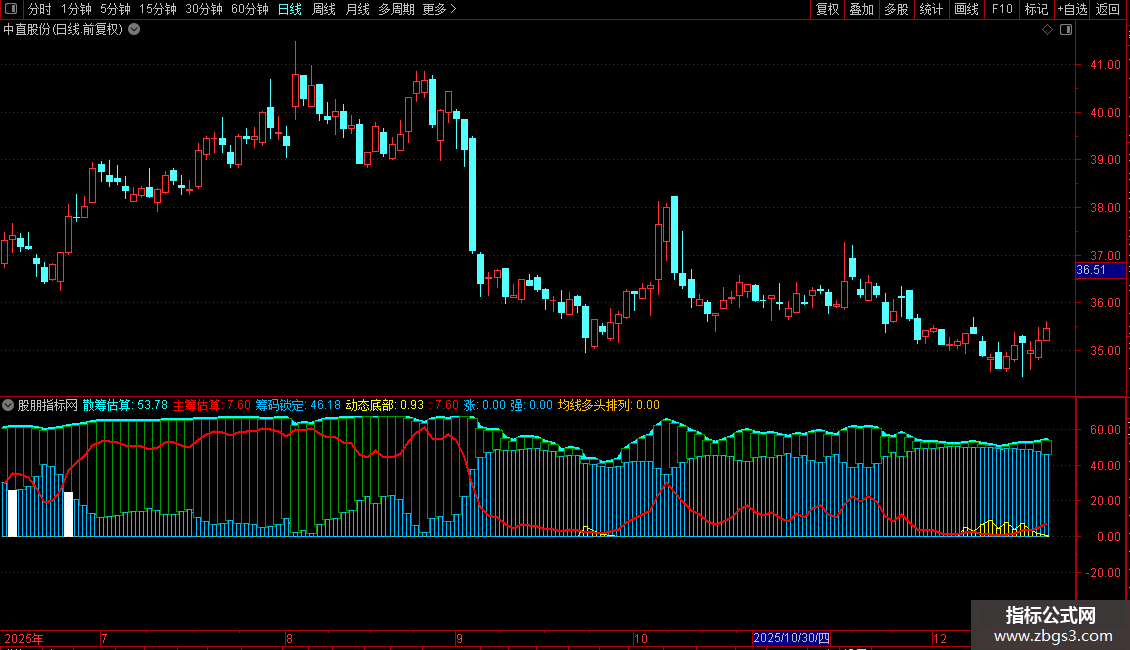Click the month 12 timeline label
Screen dimensions: 1130x650
[x=940, y=638]
